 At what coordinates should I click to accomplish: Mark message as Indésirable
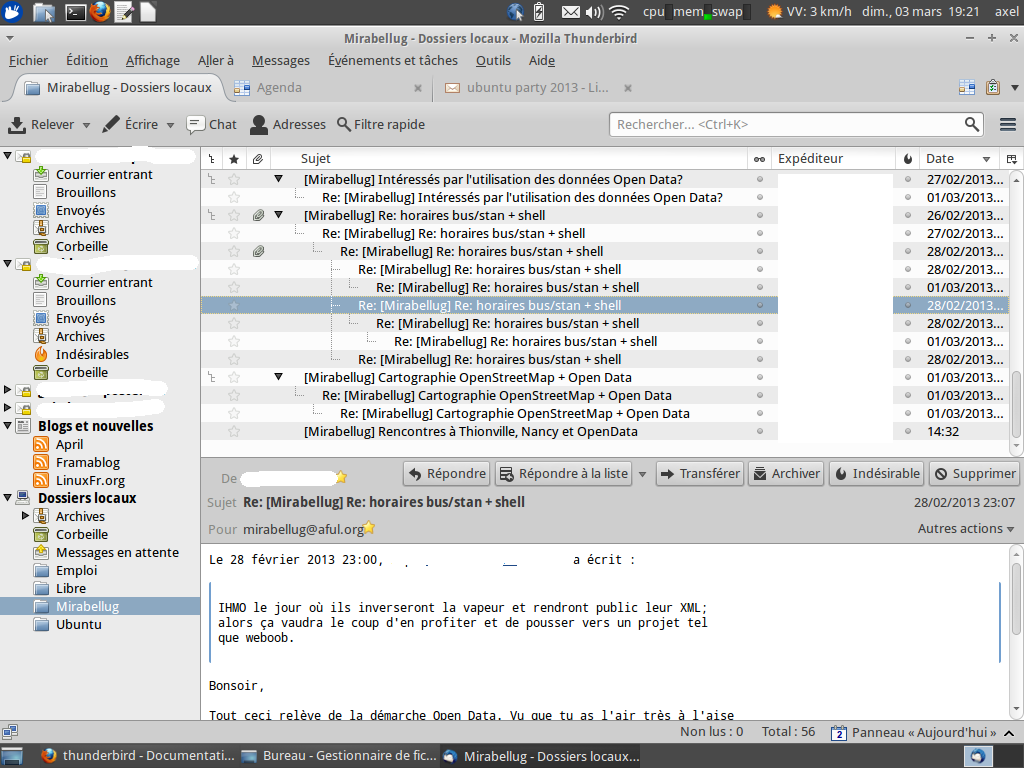coord(877,473)
